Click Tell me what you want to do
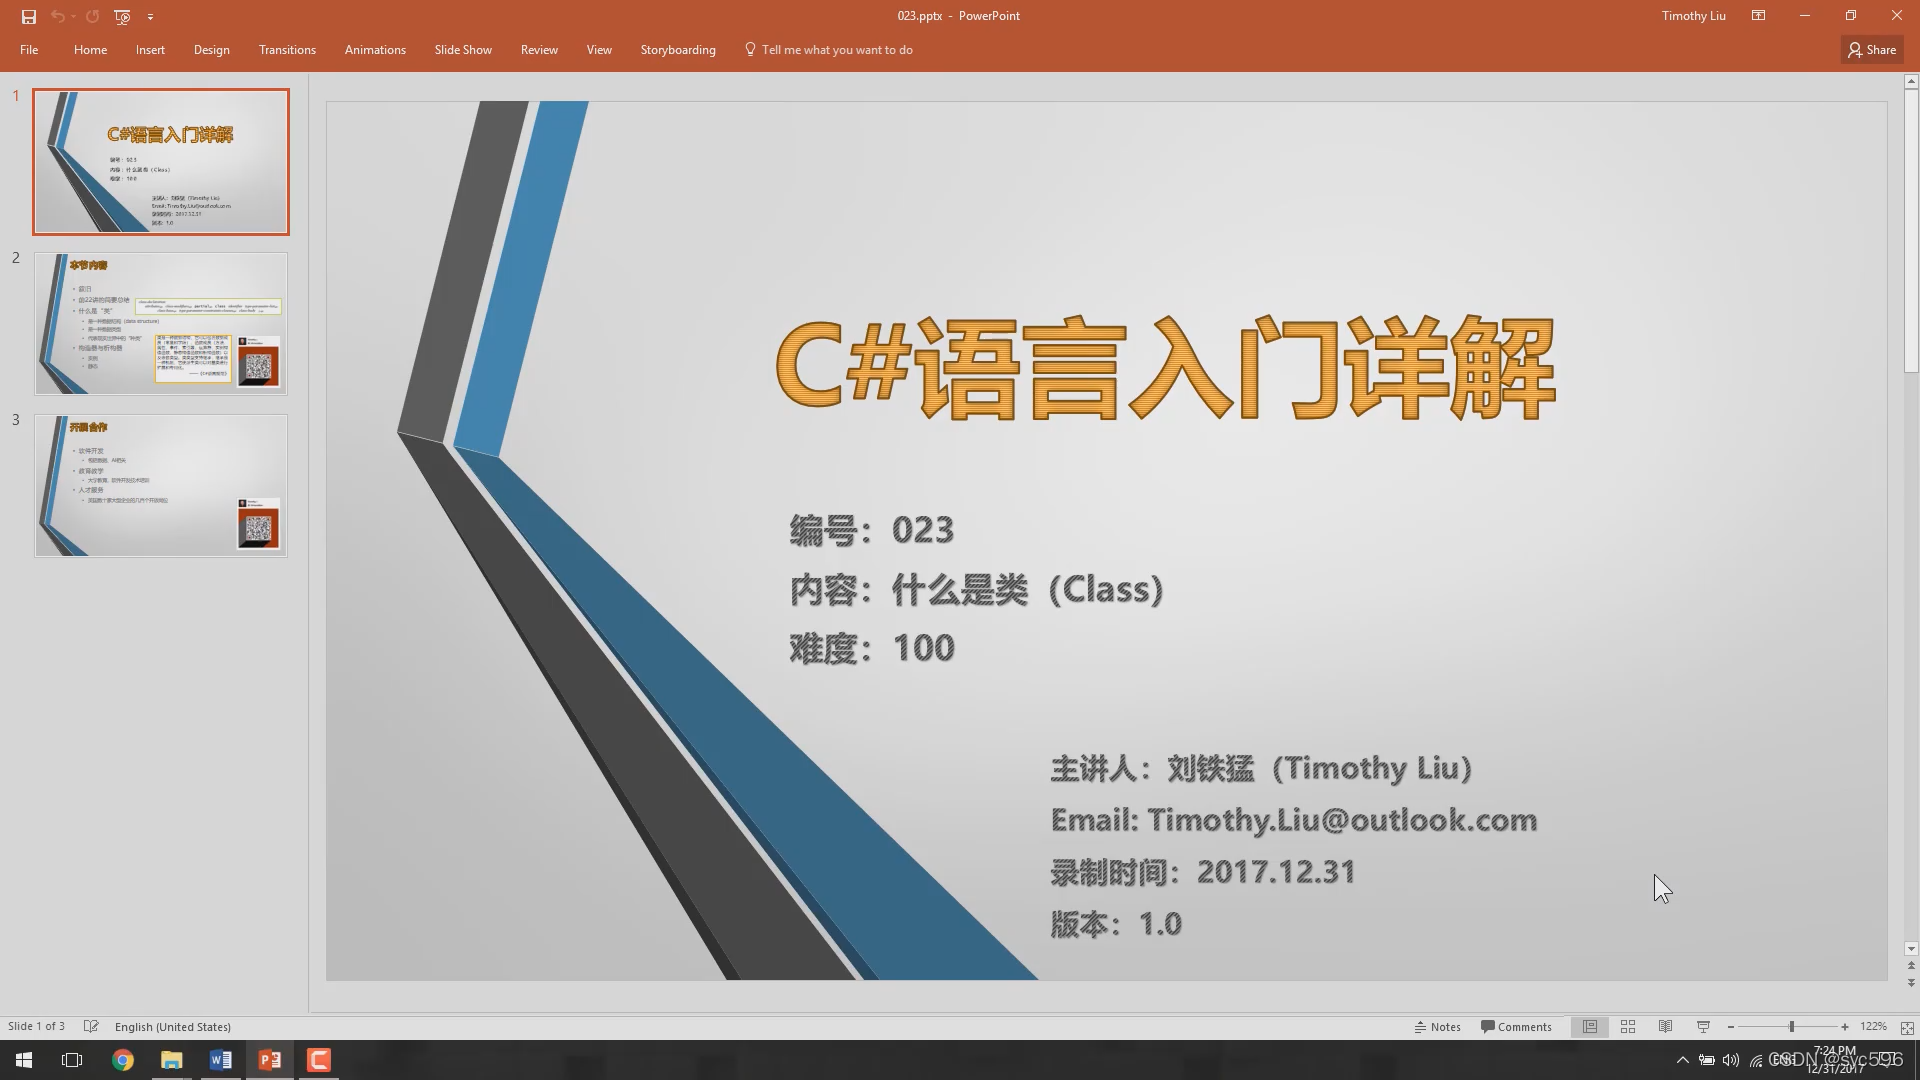The width and height of the screenshot is (1920, 1080). point(836,50)
